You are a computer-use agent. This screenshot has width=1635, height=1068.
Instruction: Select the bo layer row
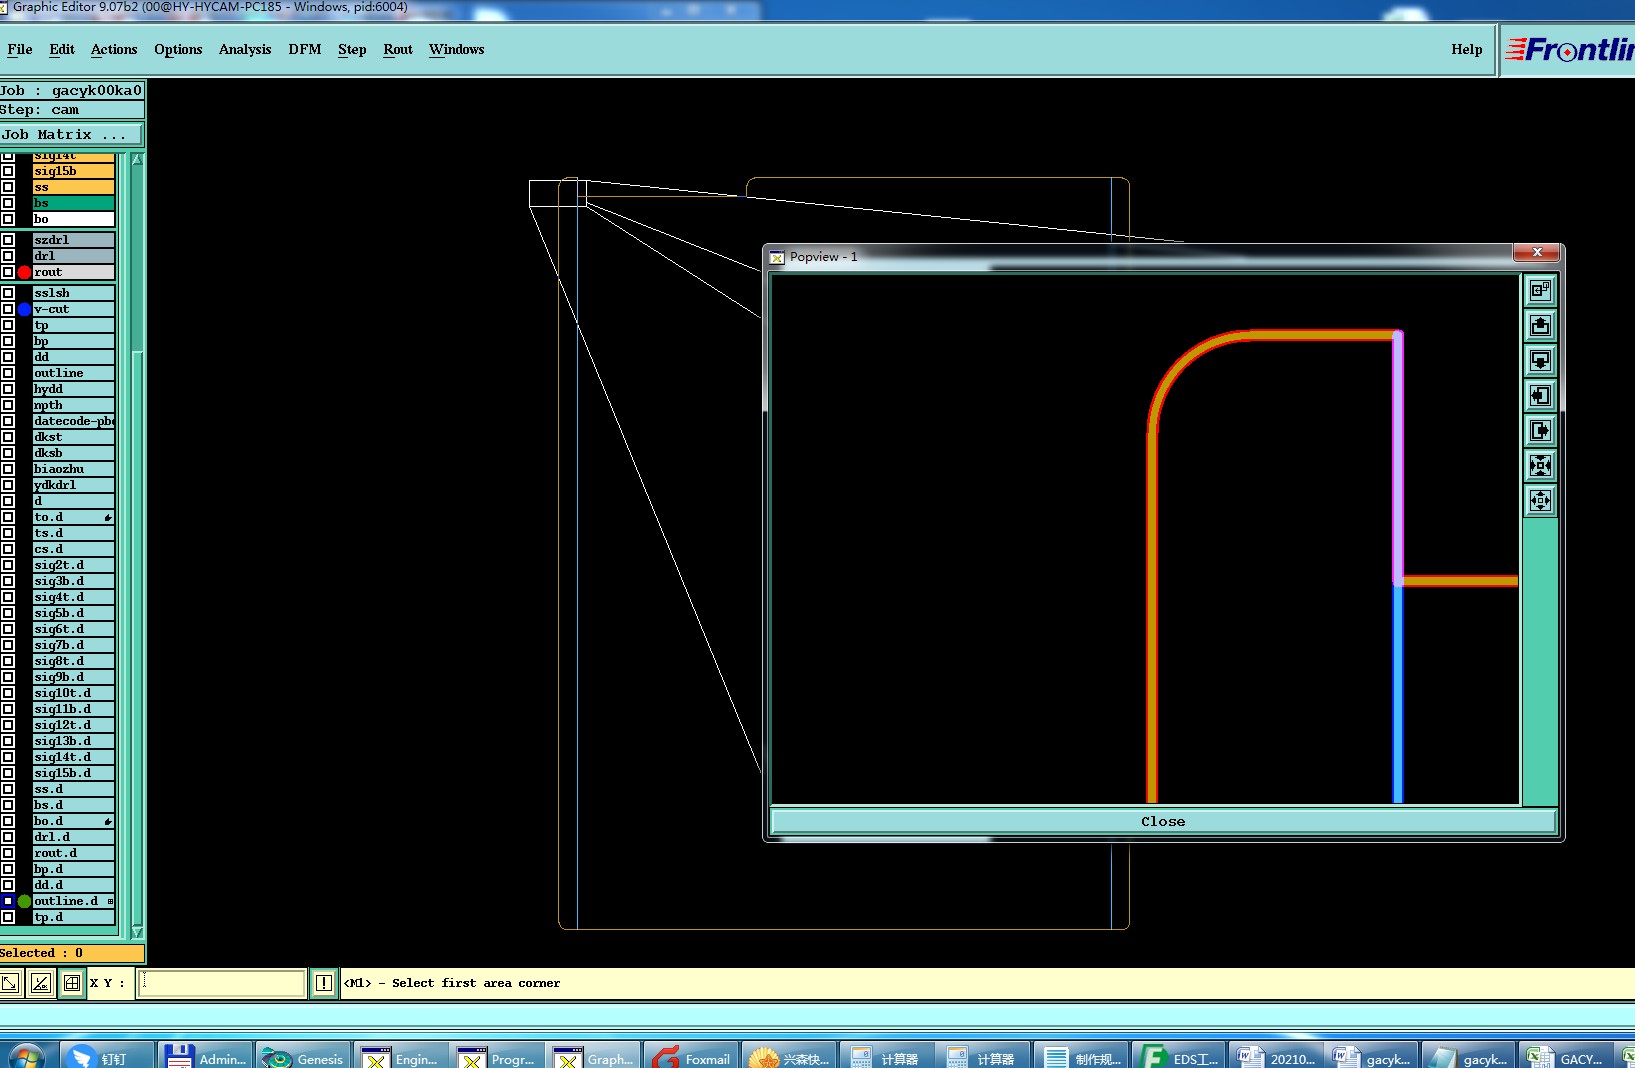point(74,219)
